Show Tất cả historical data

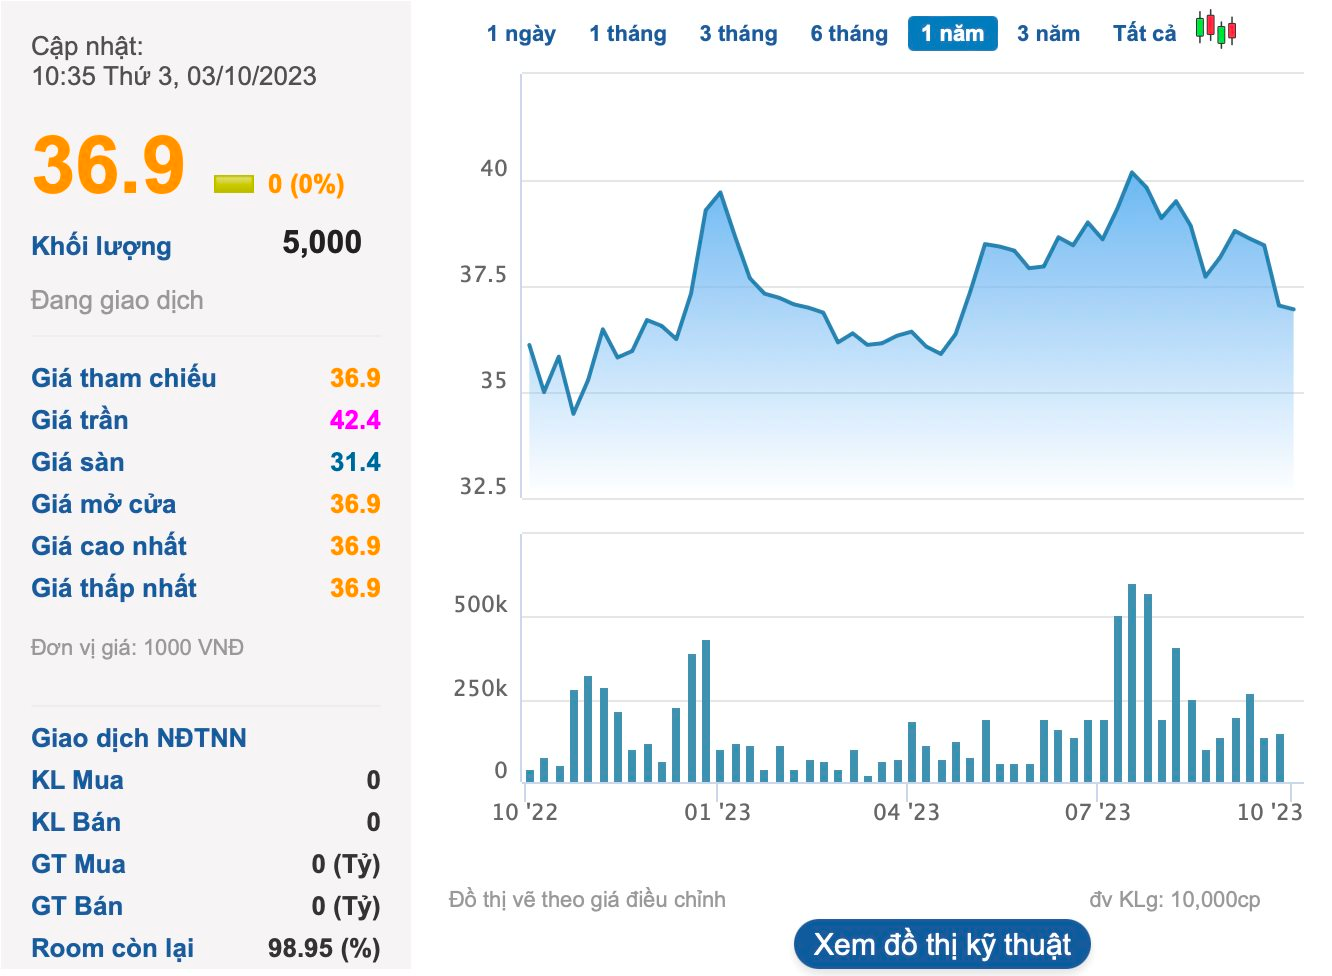(x=1145, y=34)
